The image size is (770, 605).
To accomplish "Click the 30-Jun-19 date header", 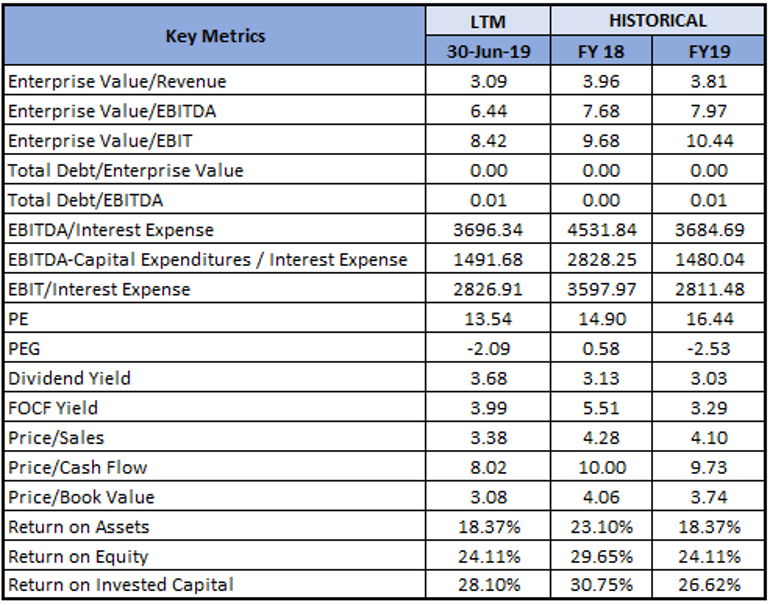I will 488,51.
